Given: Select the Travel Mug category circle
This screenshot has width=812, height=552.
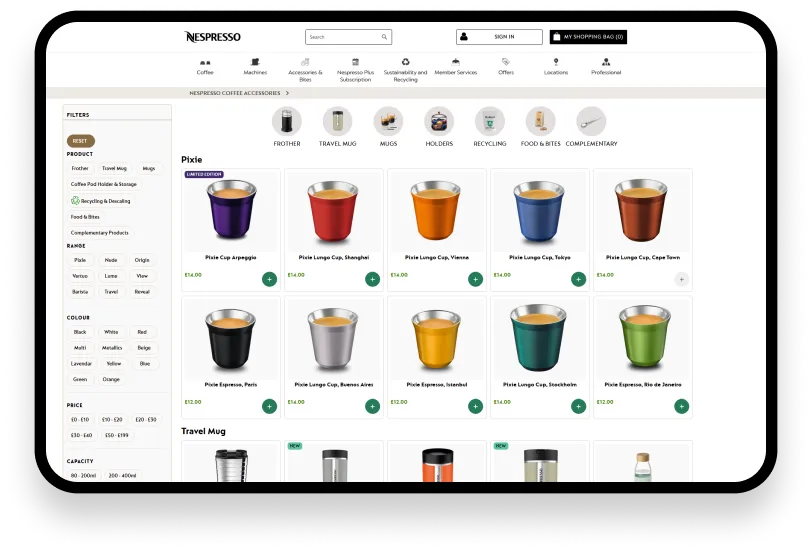Looking at the screenshot, I should click(x=338, y=121).
